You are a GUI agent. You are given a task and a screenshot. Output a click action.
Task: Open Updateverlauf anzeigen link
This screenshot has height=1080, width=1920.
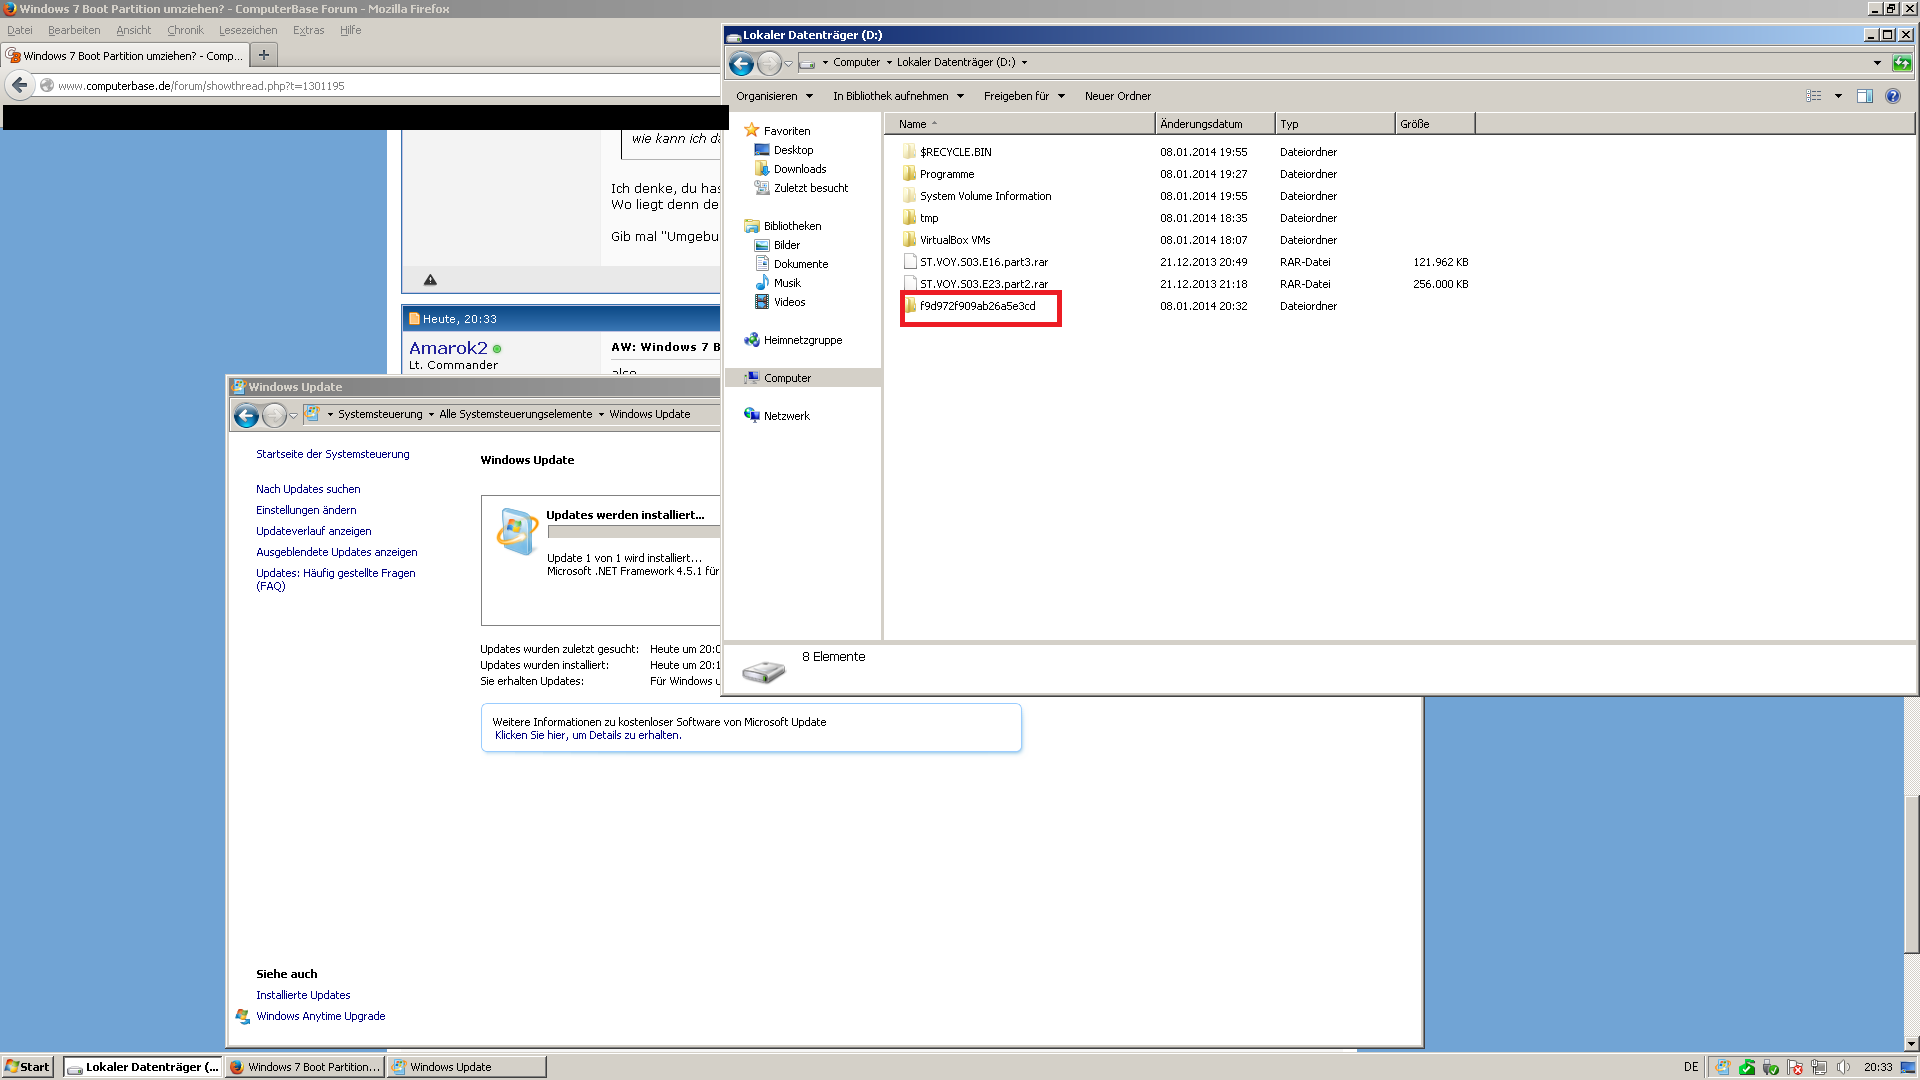[313, 531]
